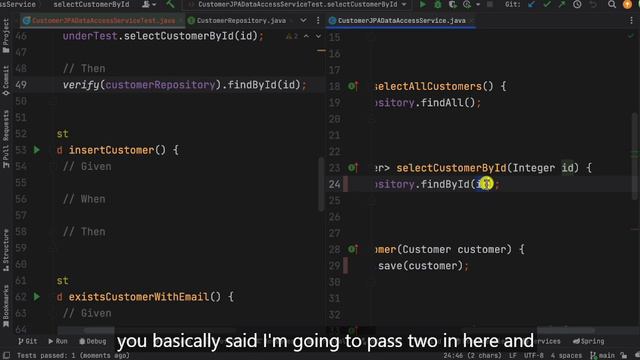Run existsCustomerWithEmail test from gutter
This screenshot has height=360, width=640.
point(37,297)
